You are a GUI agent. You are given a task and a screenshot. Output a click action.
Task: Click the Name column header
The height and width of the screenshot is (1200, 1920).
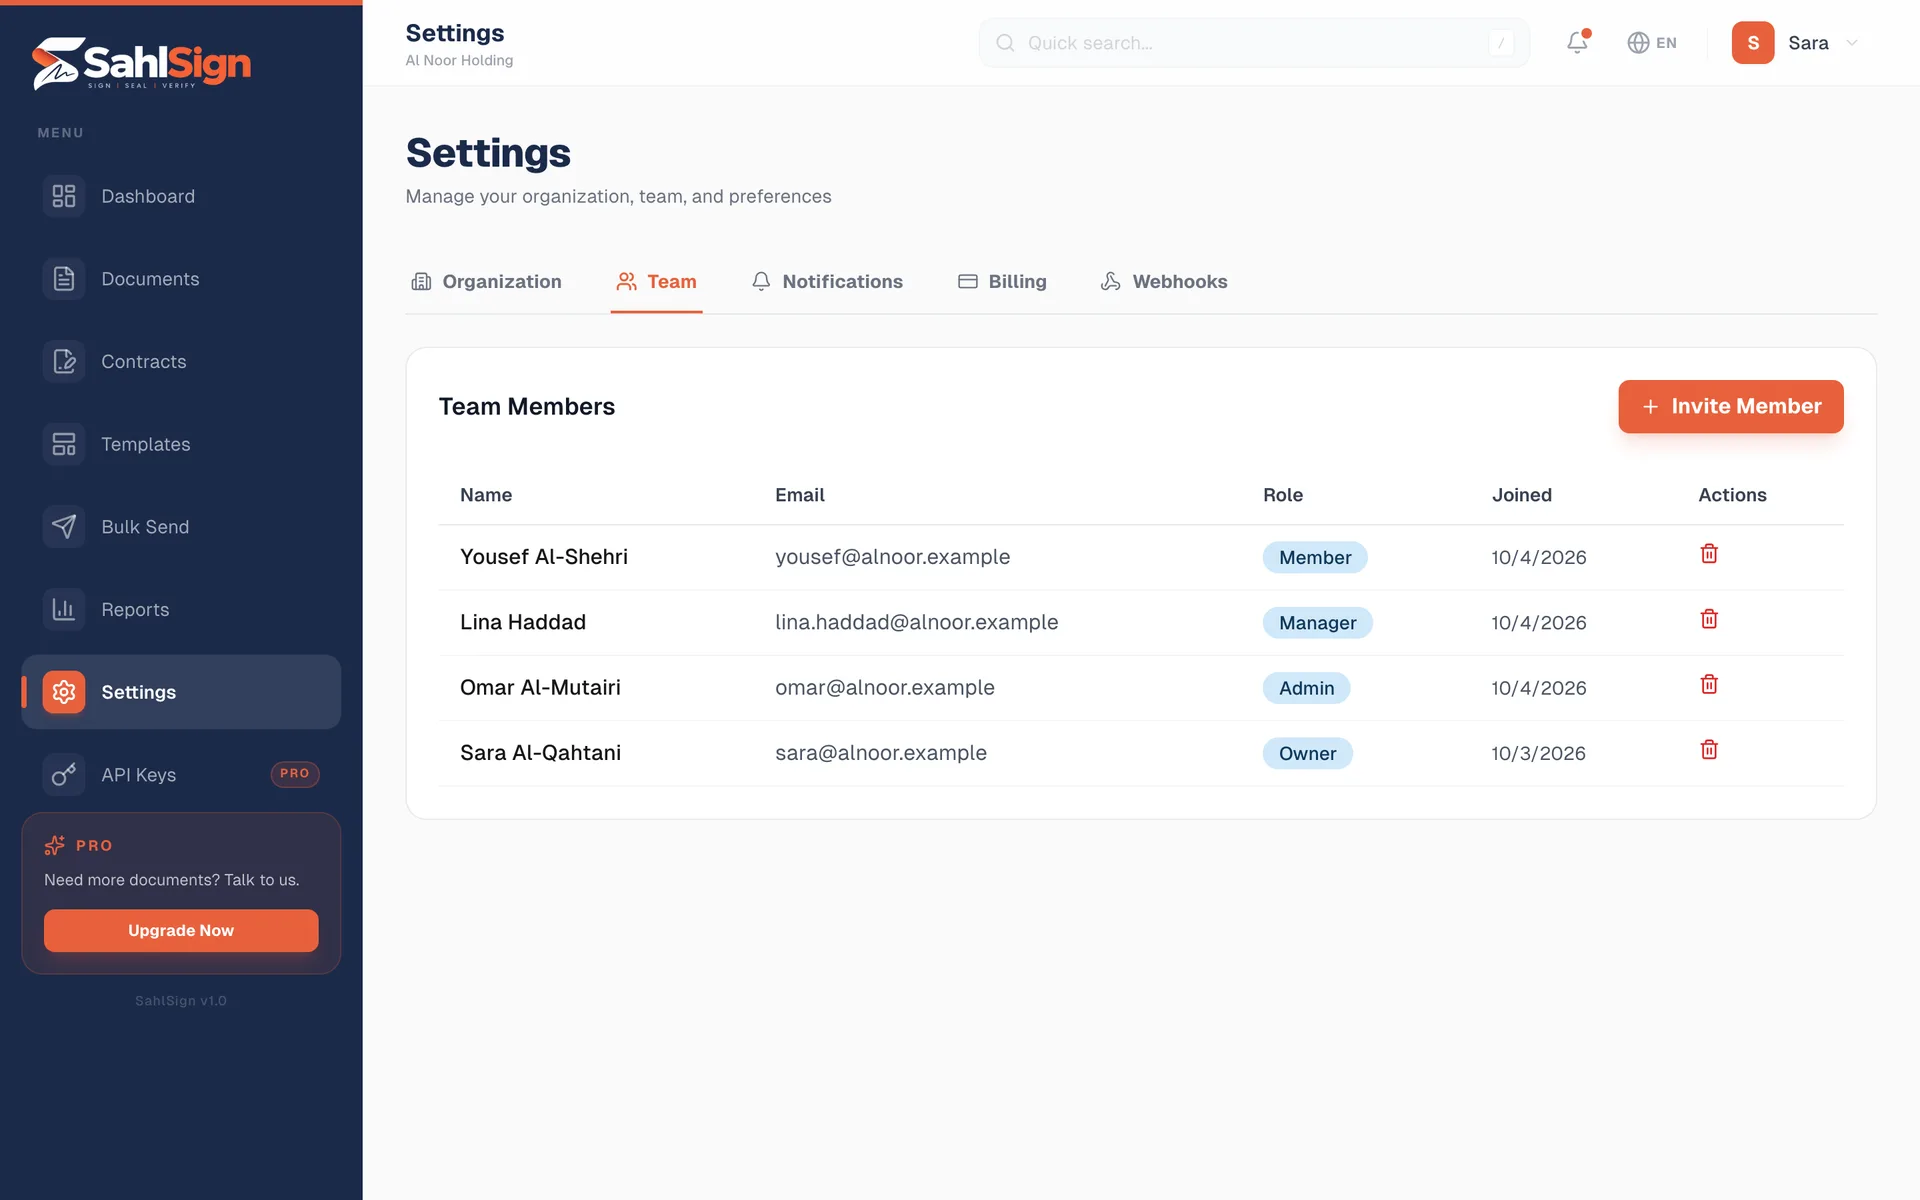click(486, 495)
